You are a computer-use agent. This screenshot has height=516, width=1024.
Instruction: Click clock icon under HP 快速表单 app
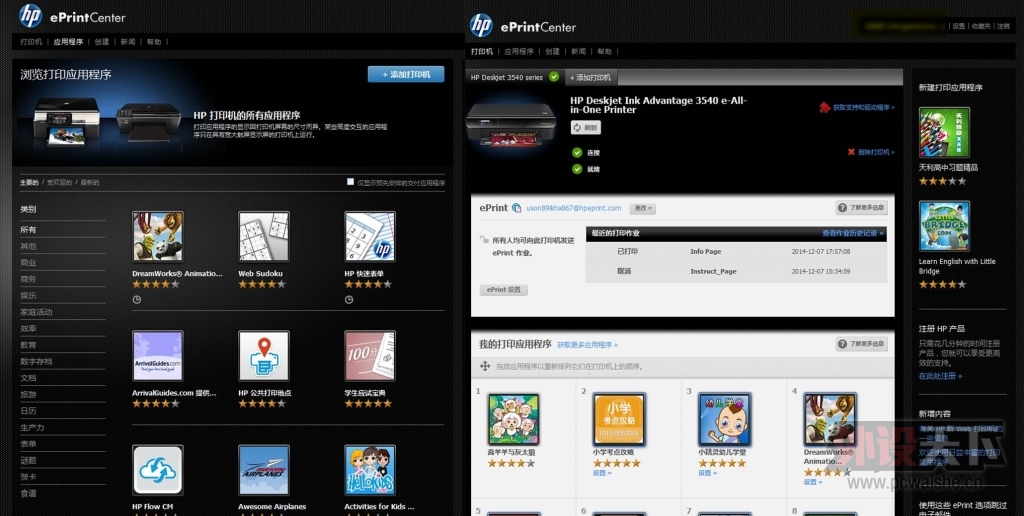pyautogui.click(x=349, y=300)
